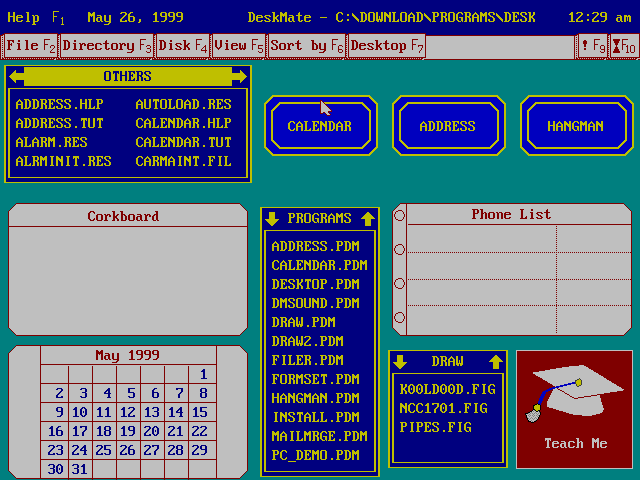The height and width of the screenshot is (480, 640).
Task: Click the hourglass F10 icon
Action: click(622, 46)
